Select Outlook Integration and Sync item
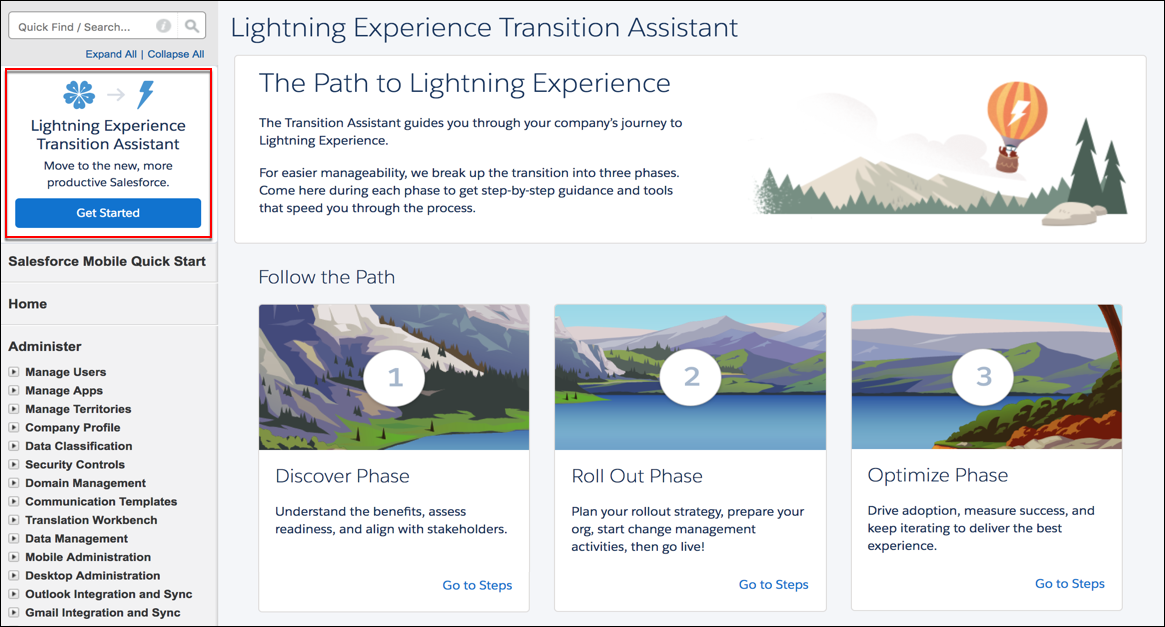 point(108,595)
